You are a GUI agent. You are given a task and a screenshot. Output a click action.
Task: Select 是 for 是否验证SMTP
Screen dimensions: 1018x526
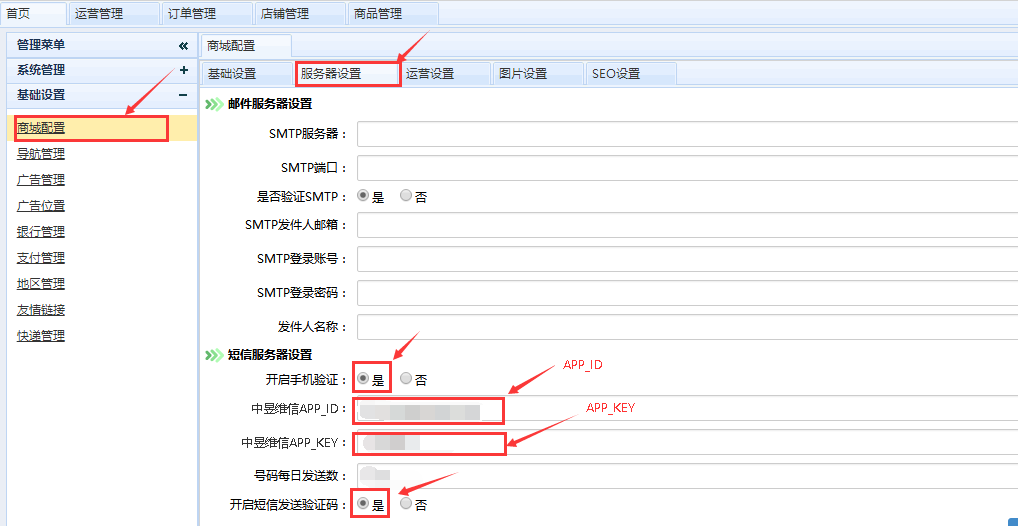point(363,197)
